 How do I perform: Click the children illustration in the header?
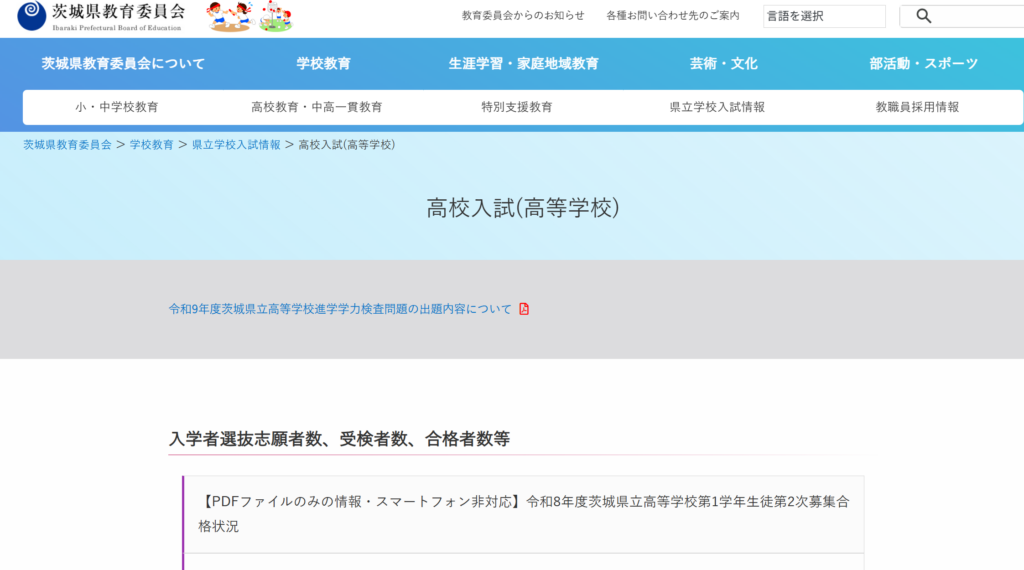[249, 16]
